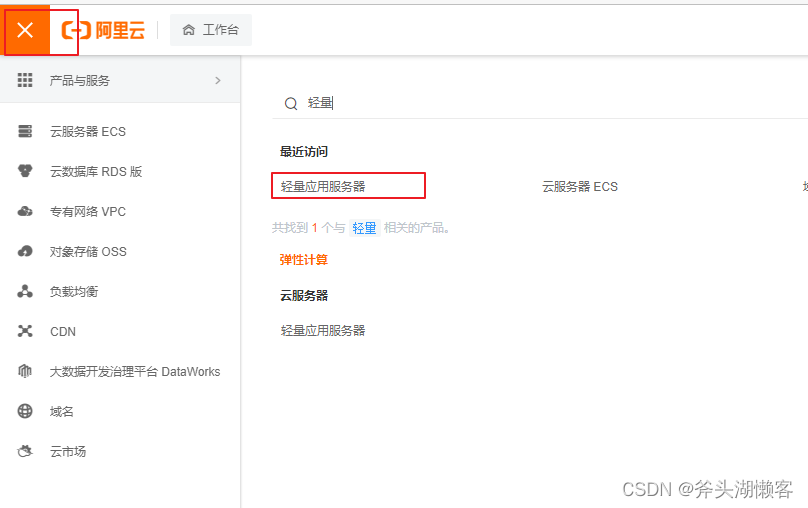Image resolution: width=808 pixels, height=508 pixels.
Task: Click the 域名 globe icon
Action: click(x=25, y=411)
